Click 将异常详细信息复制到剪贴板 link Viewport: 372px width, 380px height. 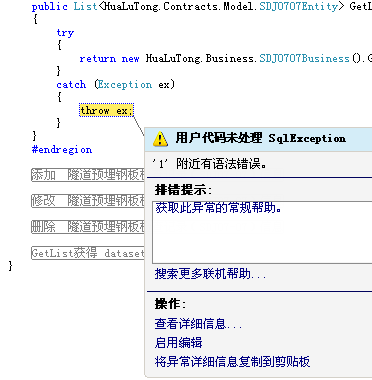pos(232,361)
